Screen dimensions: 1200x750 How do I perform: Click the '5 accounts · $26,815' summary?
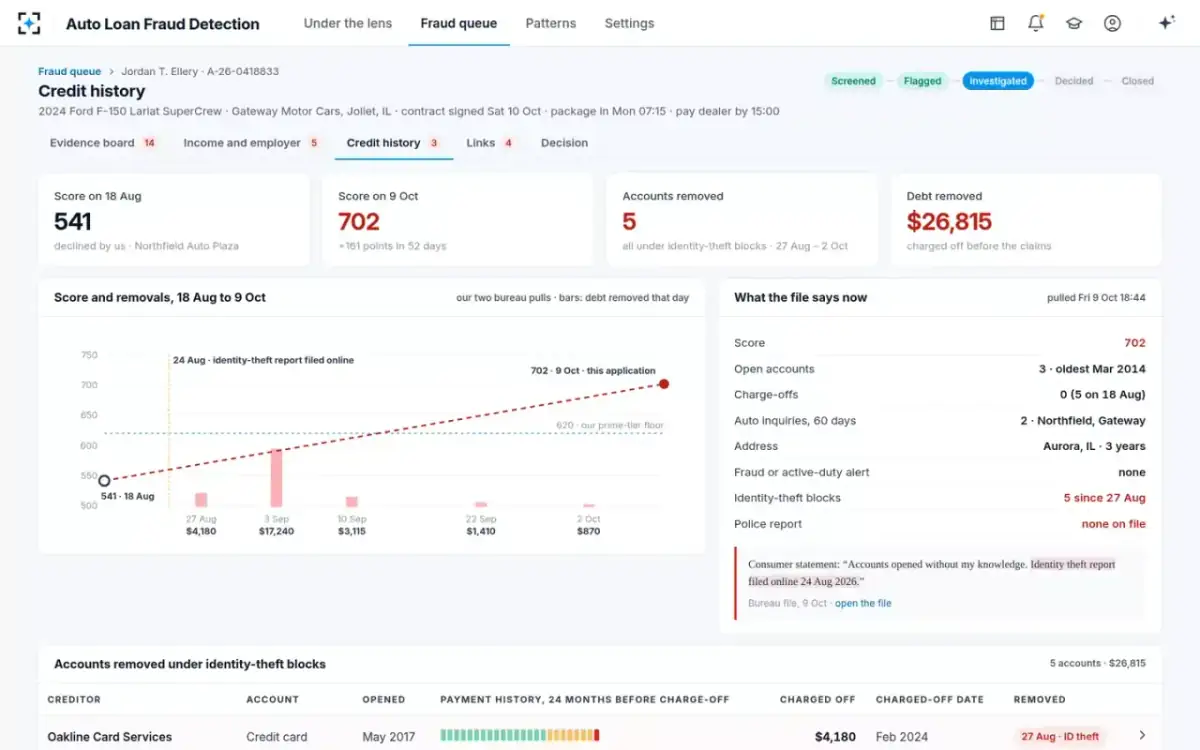pyautogui.click(x=1098, y=664)
